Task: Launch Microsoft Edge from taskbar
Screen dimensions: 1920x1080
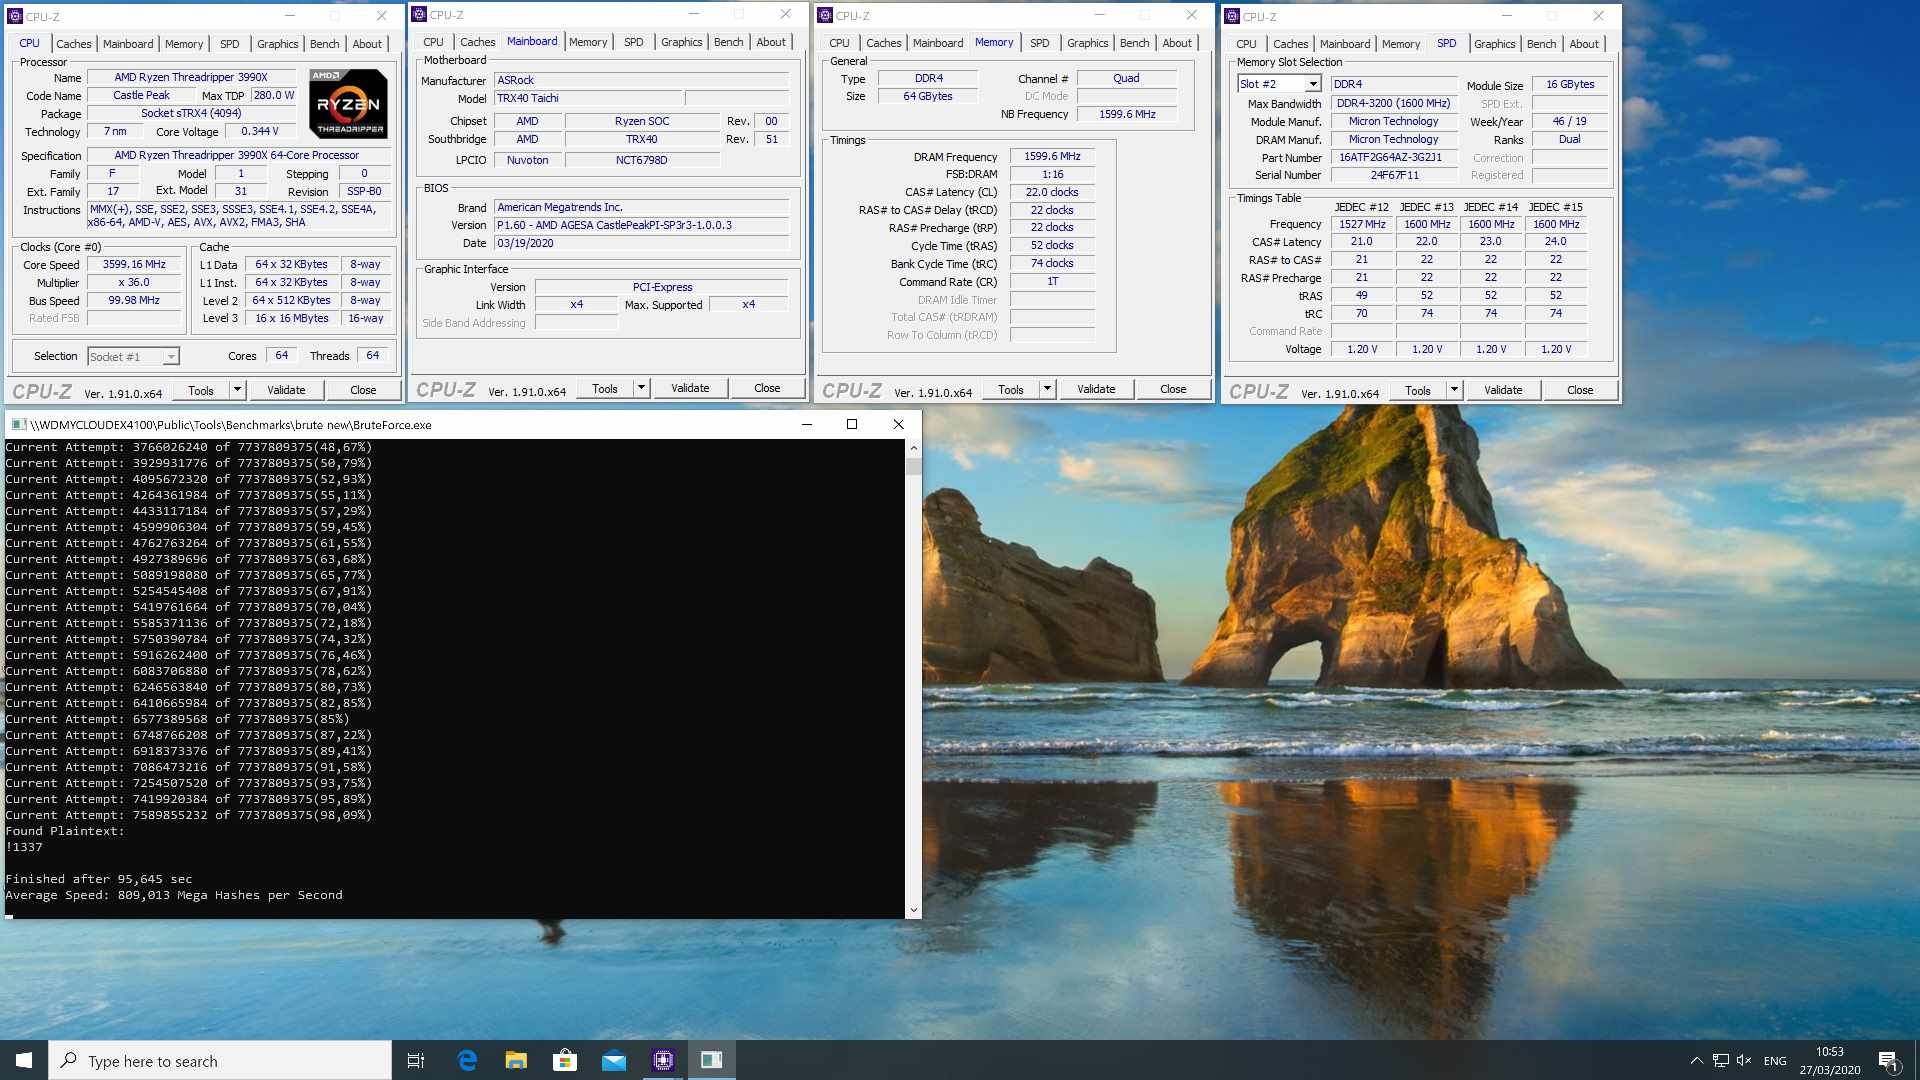Action: [467, 1061]
